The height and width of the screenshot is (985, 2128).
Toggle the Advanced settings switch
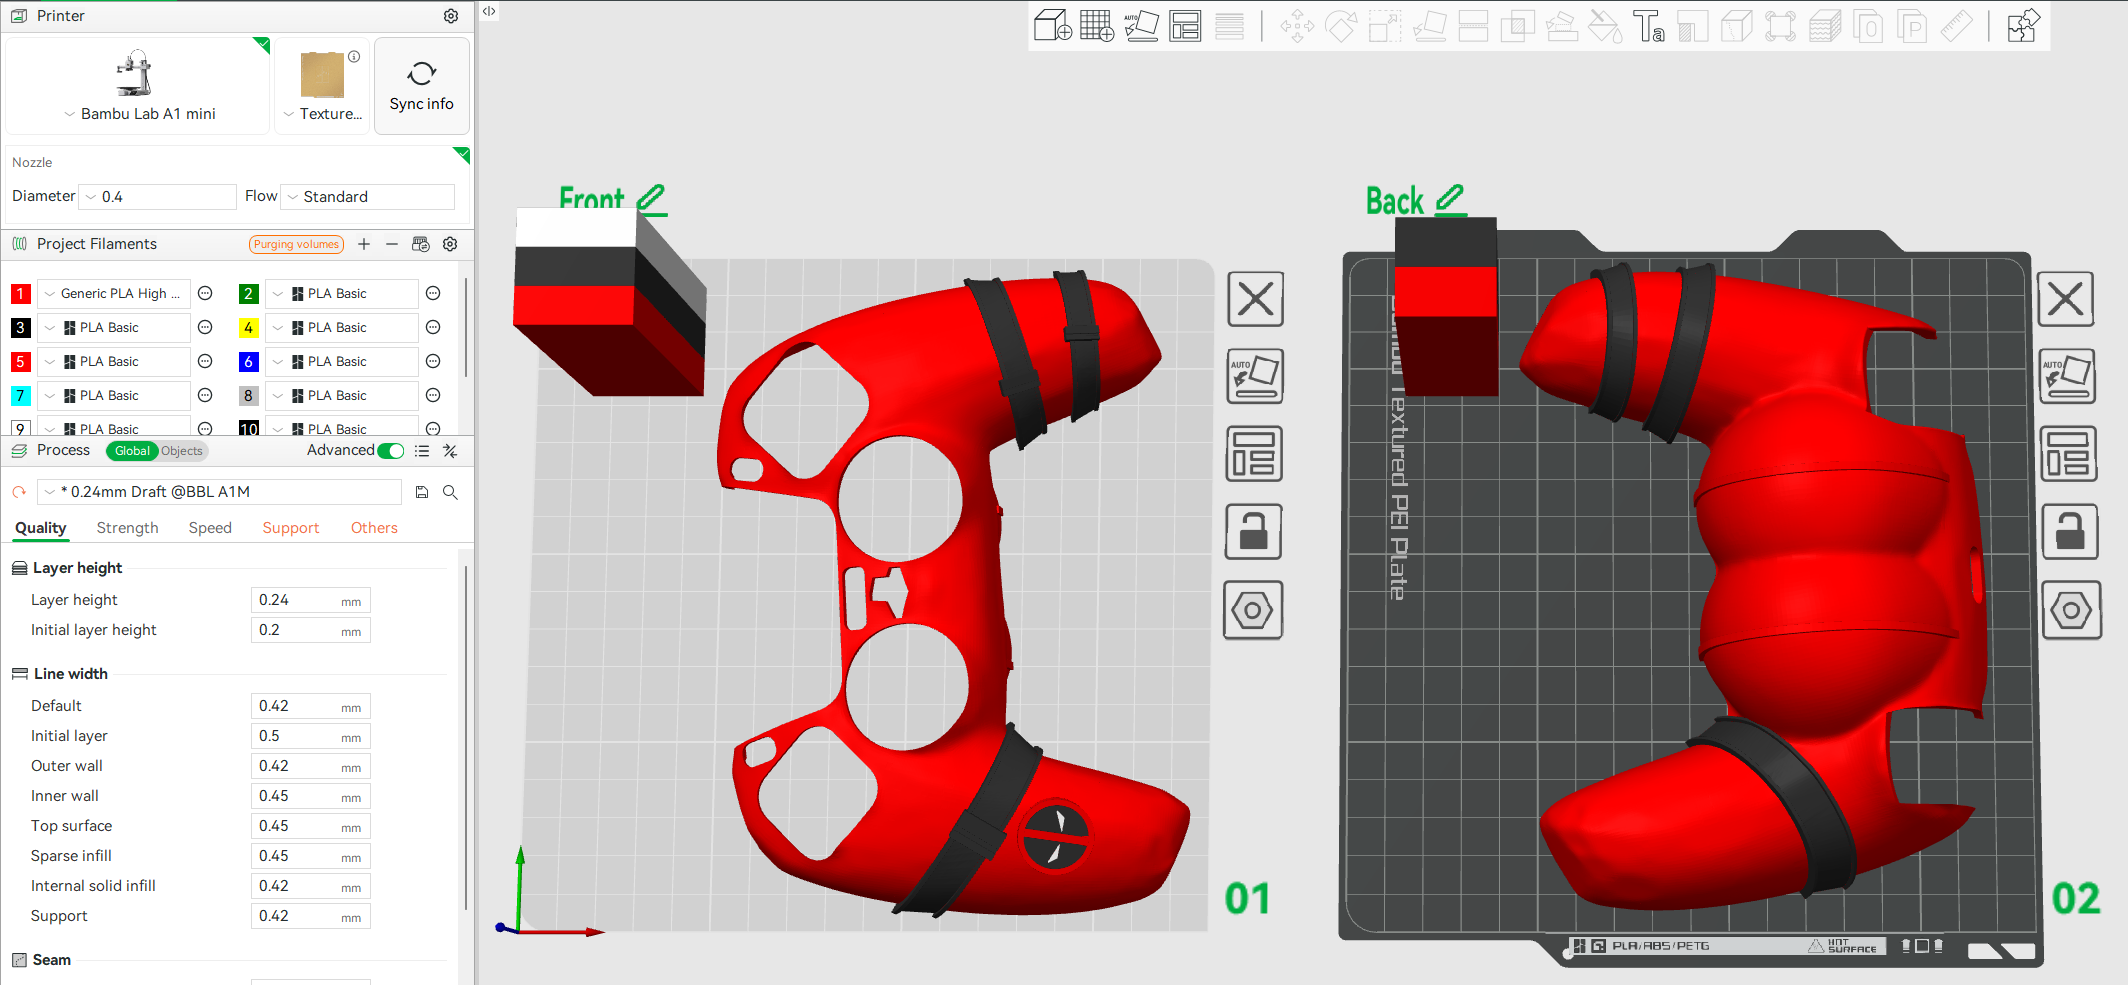[x=391, y=451]
